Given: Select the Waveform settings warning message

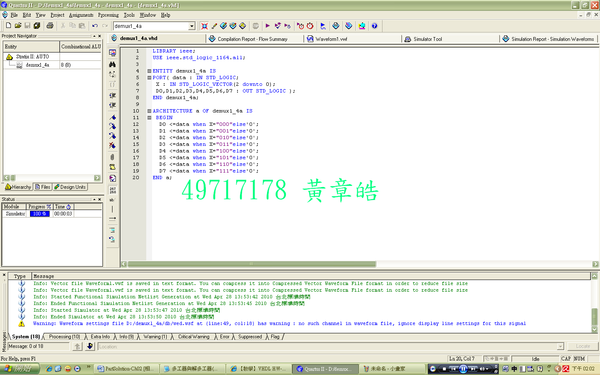Looking at the screenshot, I should [x=279, y=323].
